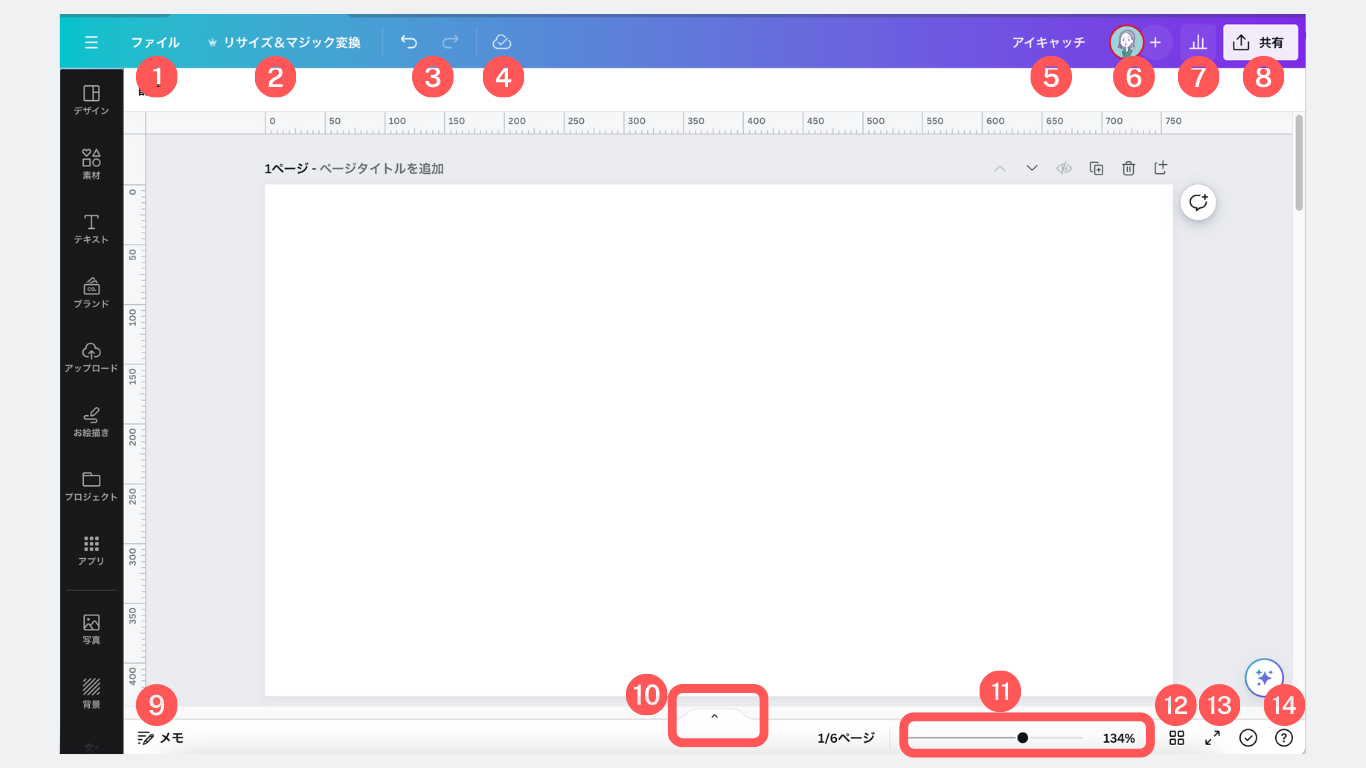Open the アップロード uploads panel
The height and width of the screenshot is (768, 1366).
[91, 357]
